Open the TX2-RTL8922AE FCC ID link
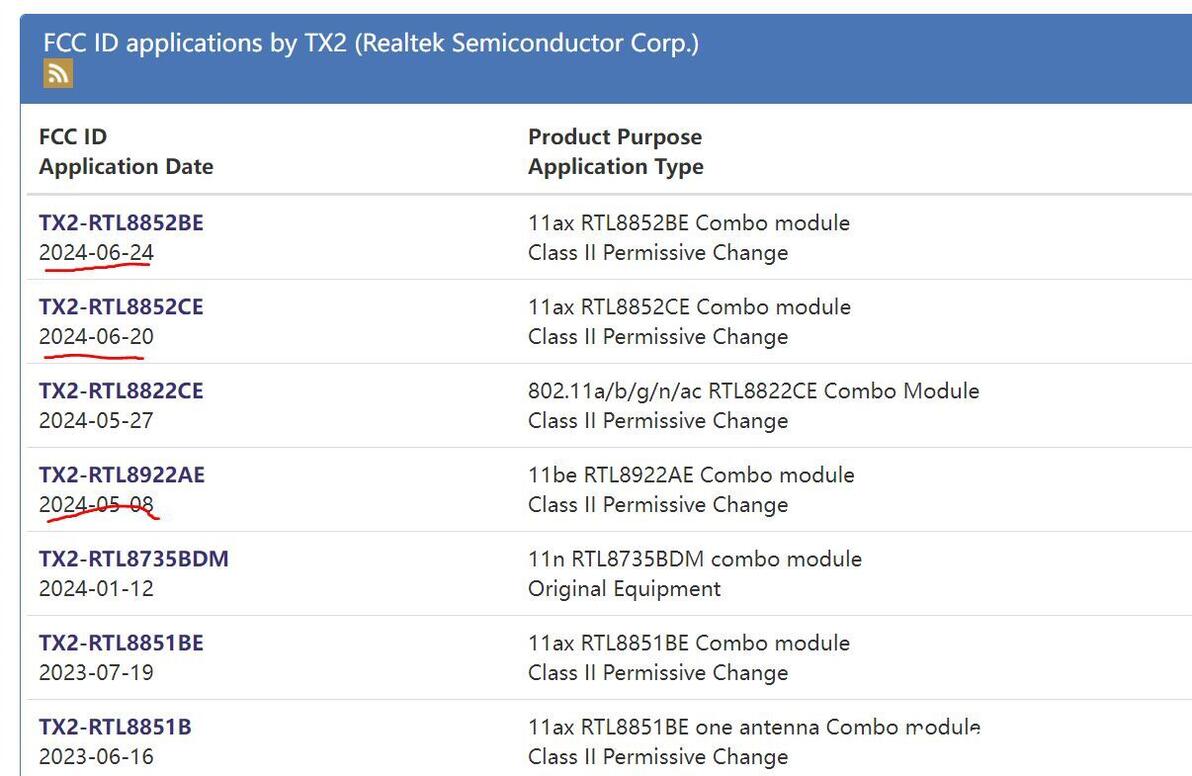 click(x=122, y=475)
